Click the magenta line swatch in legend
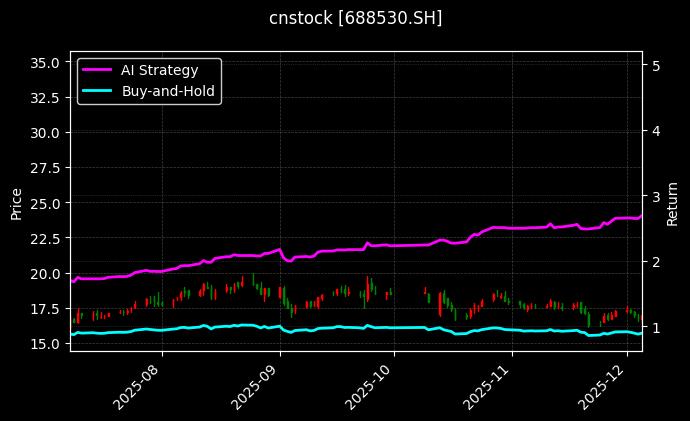 98,70
